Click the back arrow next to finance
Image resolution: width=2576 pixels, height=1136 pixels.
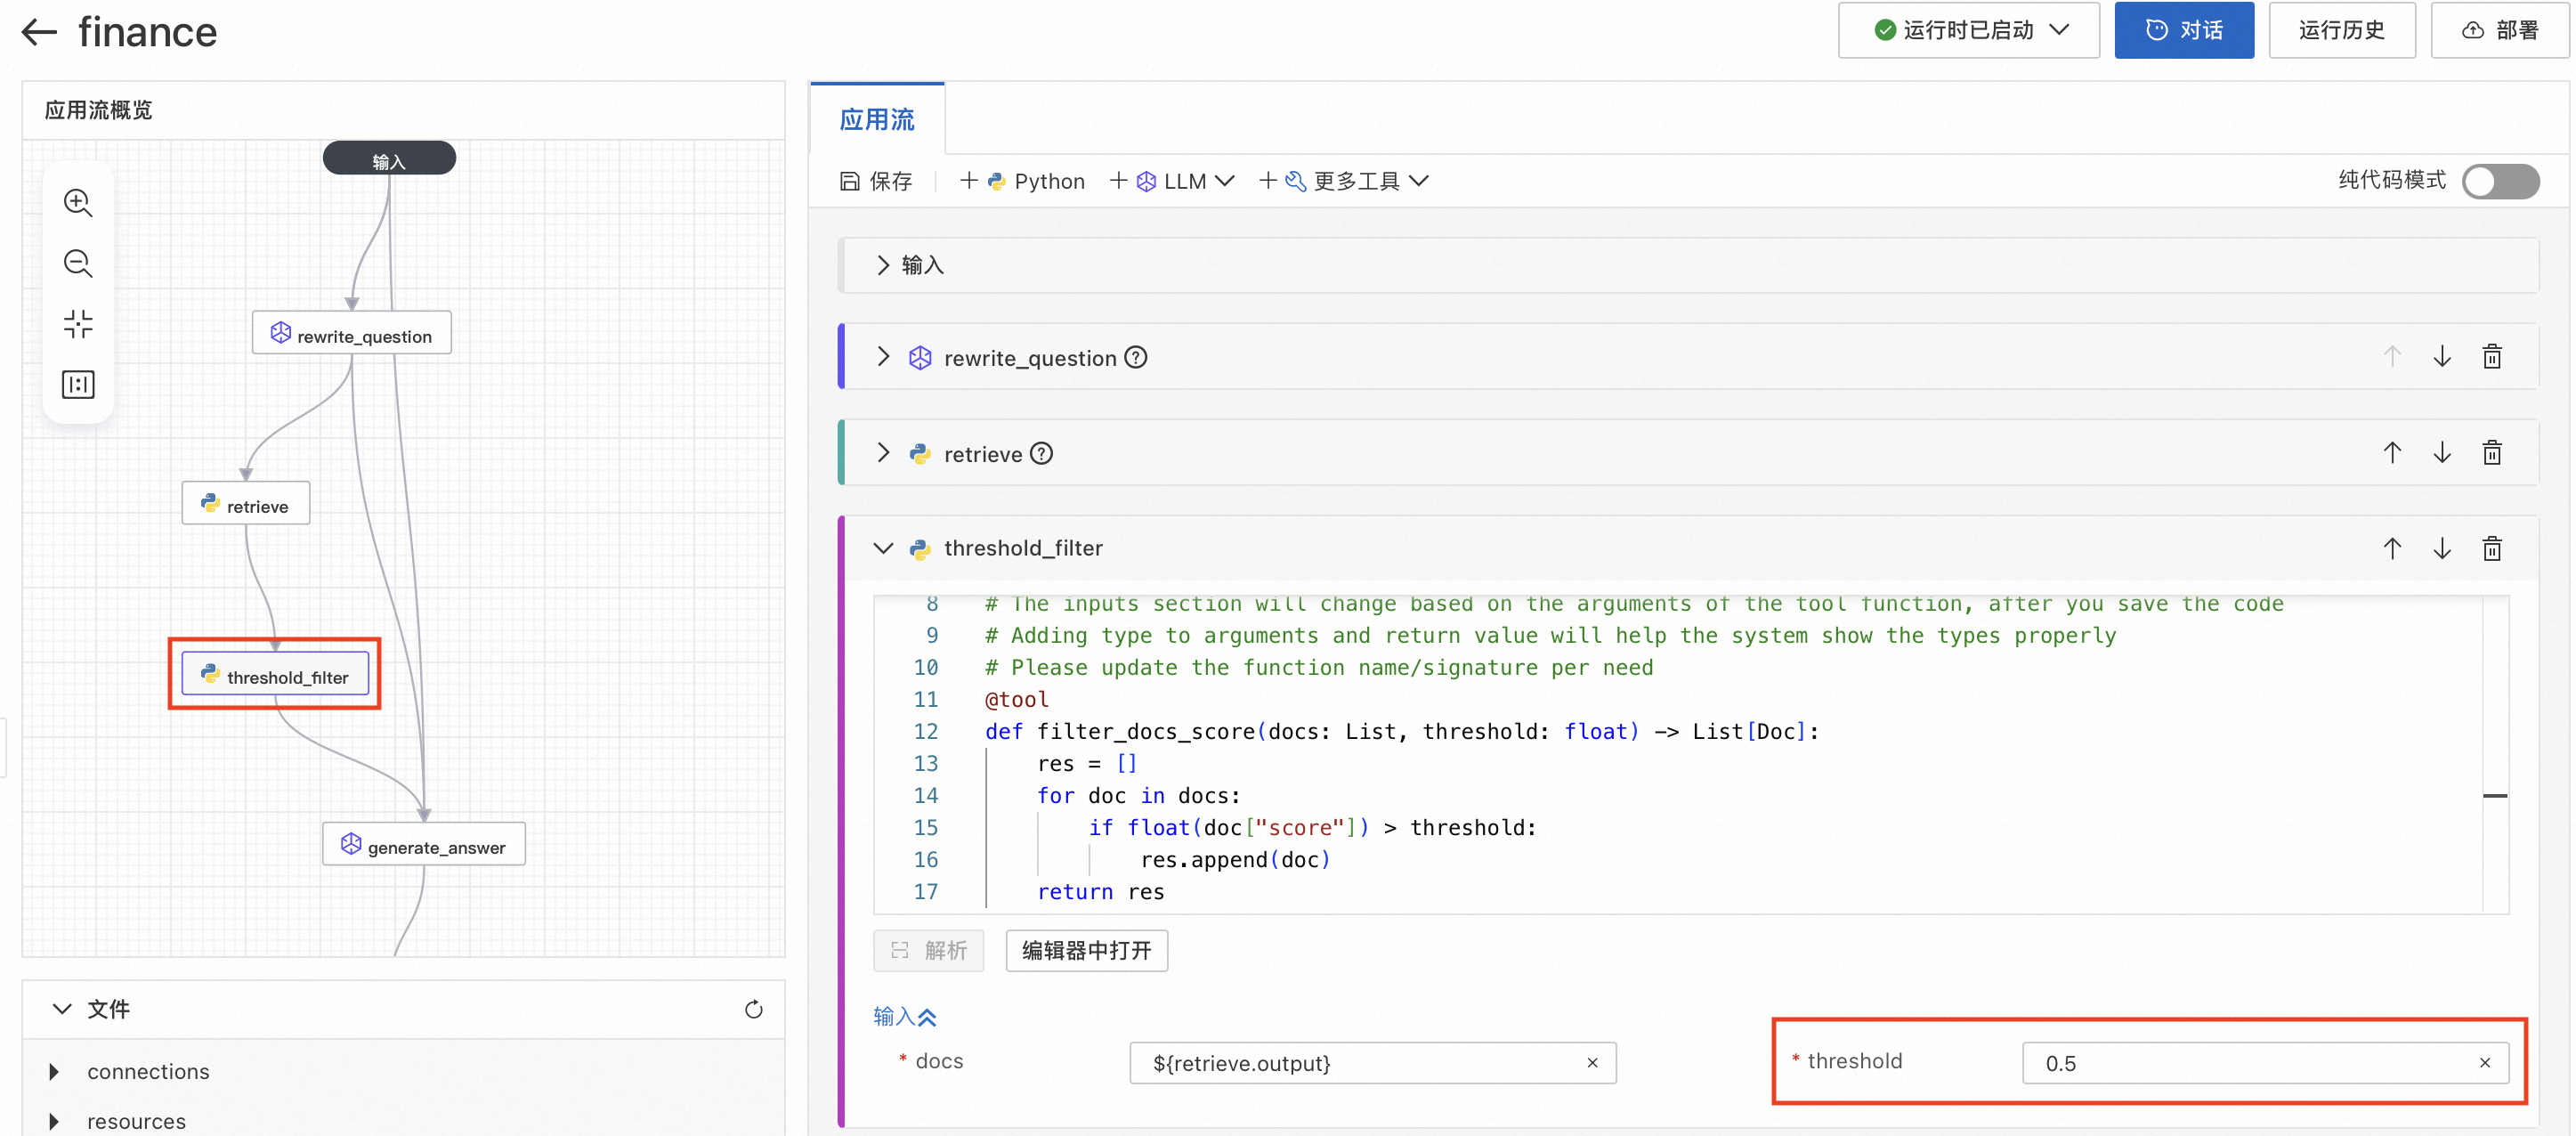(40, 32)
